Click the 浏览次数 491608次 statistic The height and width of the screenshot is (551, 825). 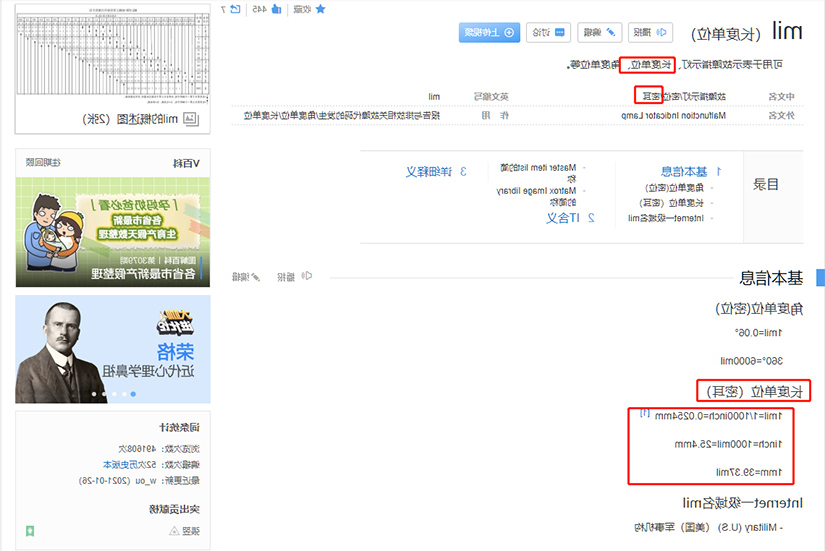point(159,449)
